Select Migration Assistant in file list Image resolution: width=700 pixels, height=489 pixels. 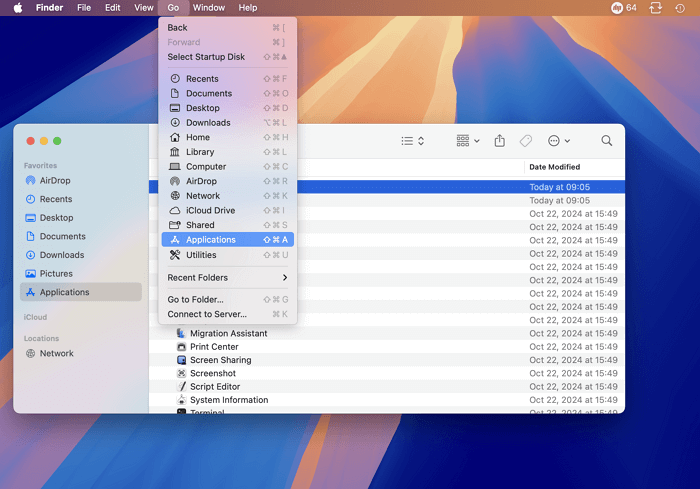(x=228, y=333)
